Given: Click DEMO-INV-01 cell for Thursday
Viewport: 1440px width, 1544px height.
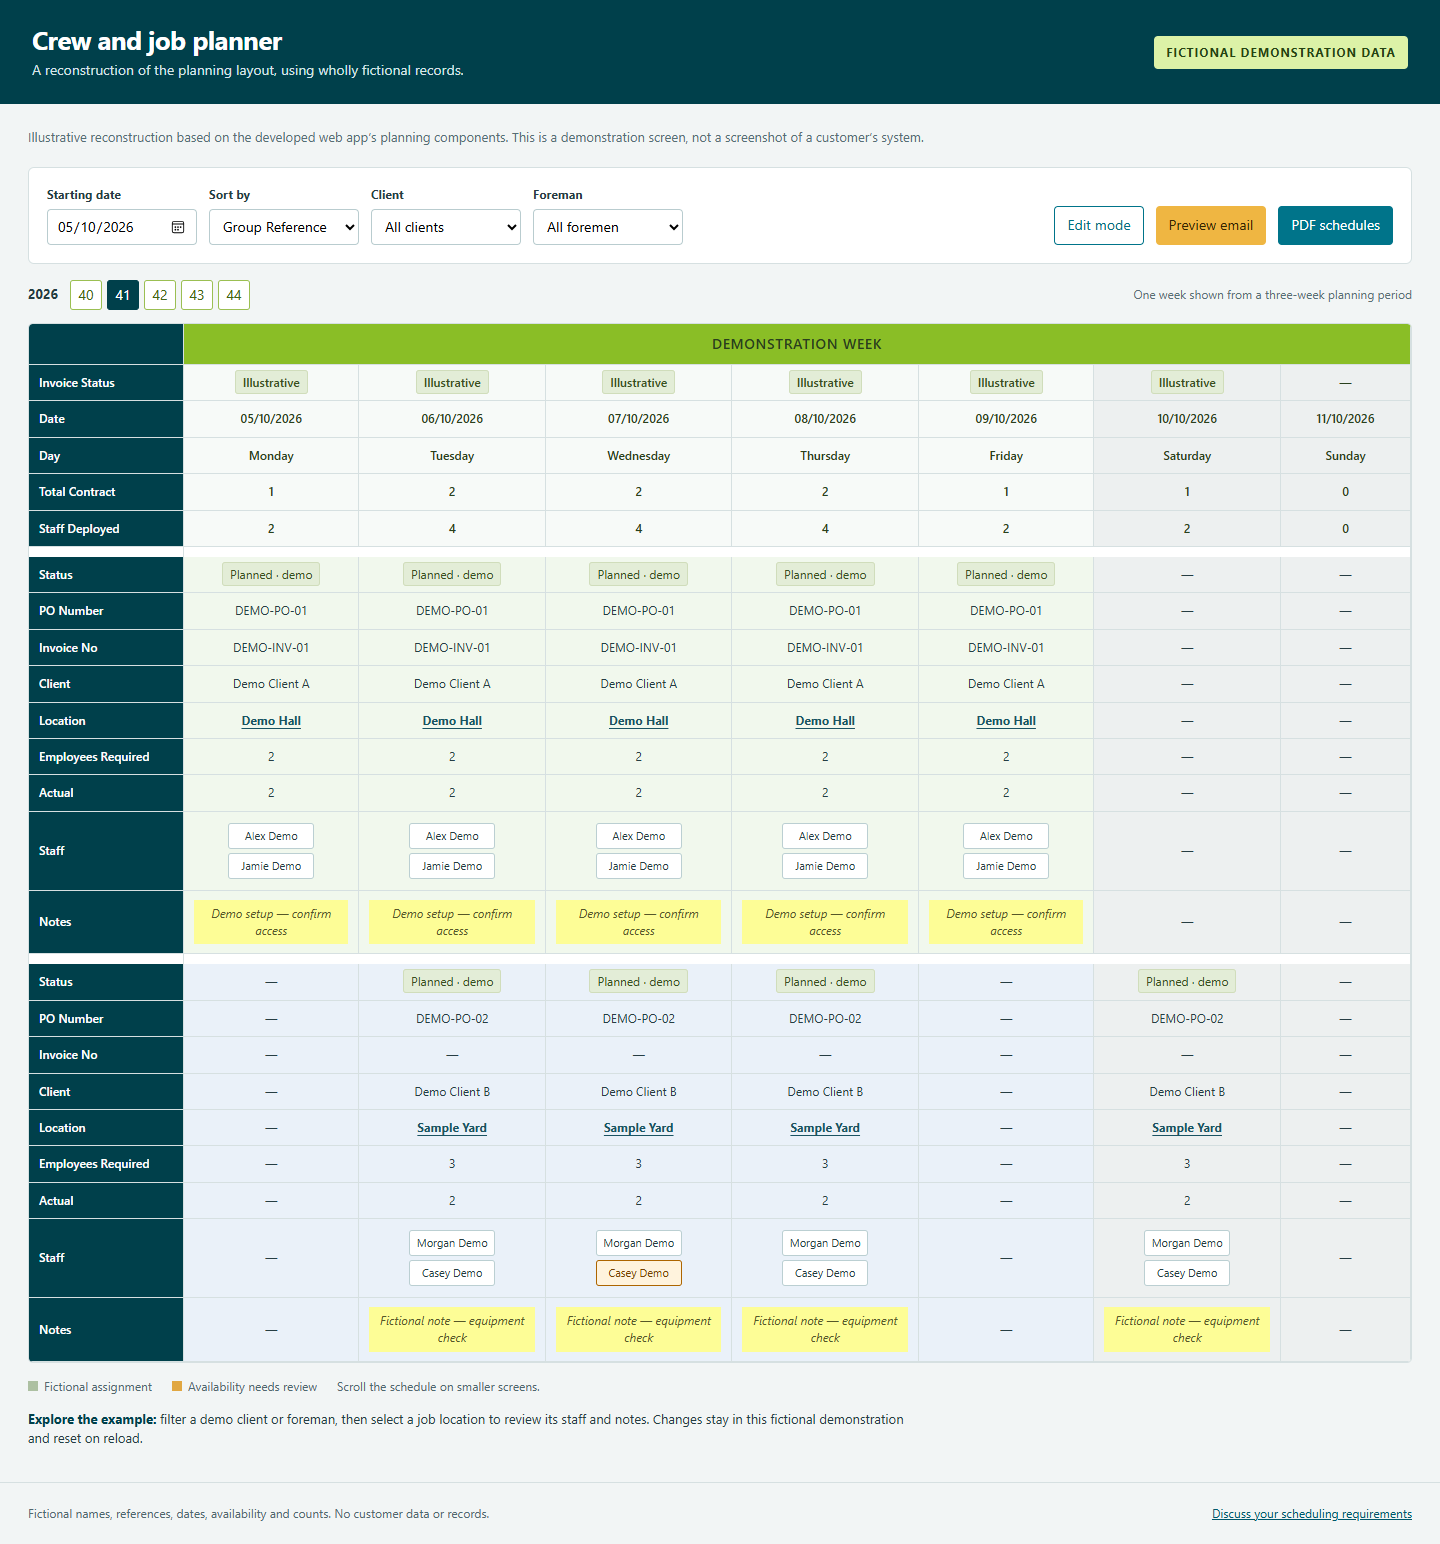Looking at the screenshot, I should click(825, 648).
